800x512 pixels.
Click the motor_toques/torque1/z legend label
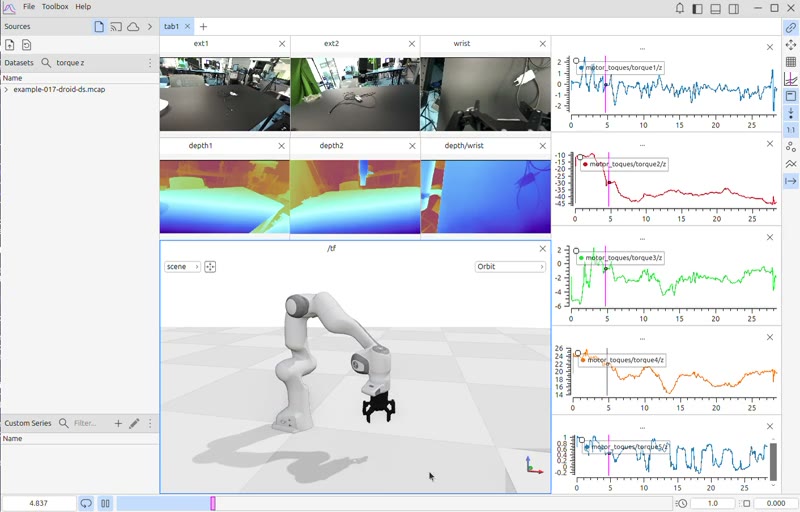coord(623,67)
